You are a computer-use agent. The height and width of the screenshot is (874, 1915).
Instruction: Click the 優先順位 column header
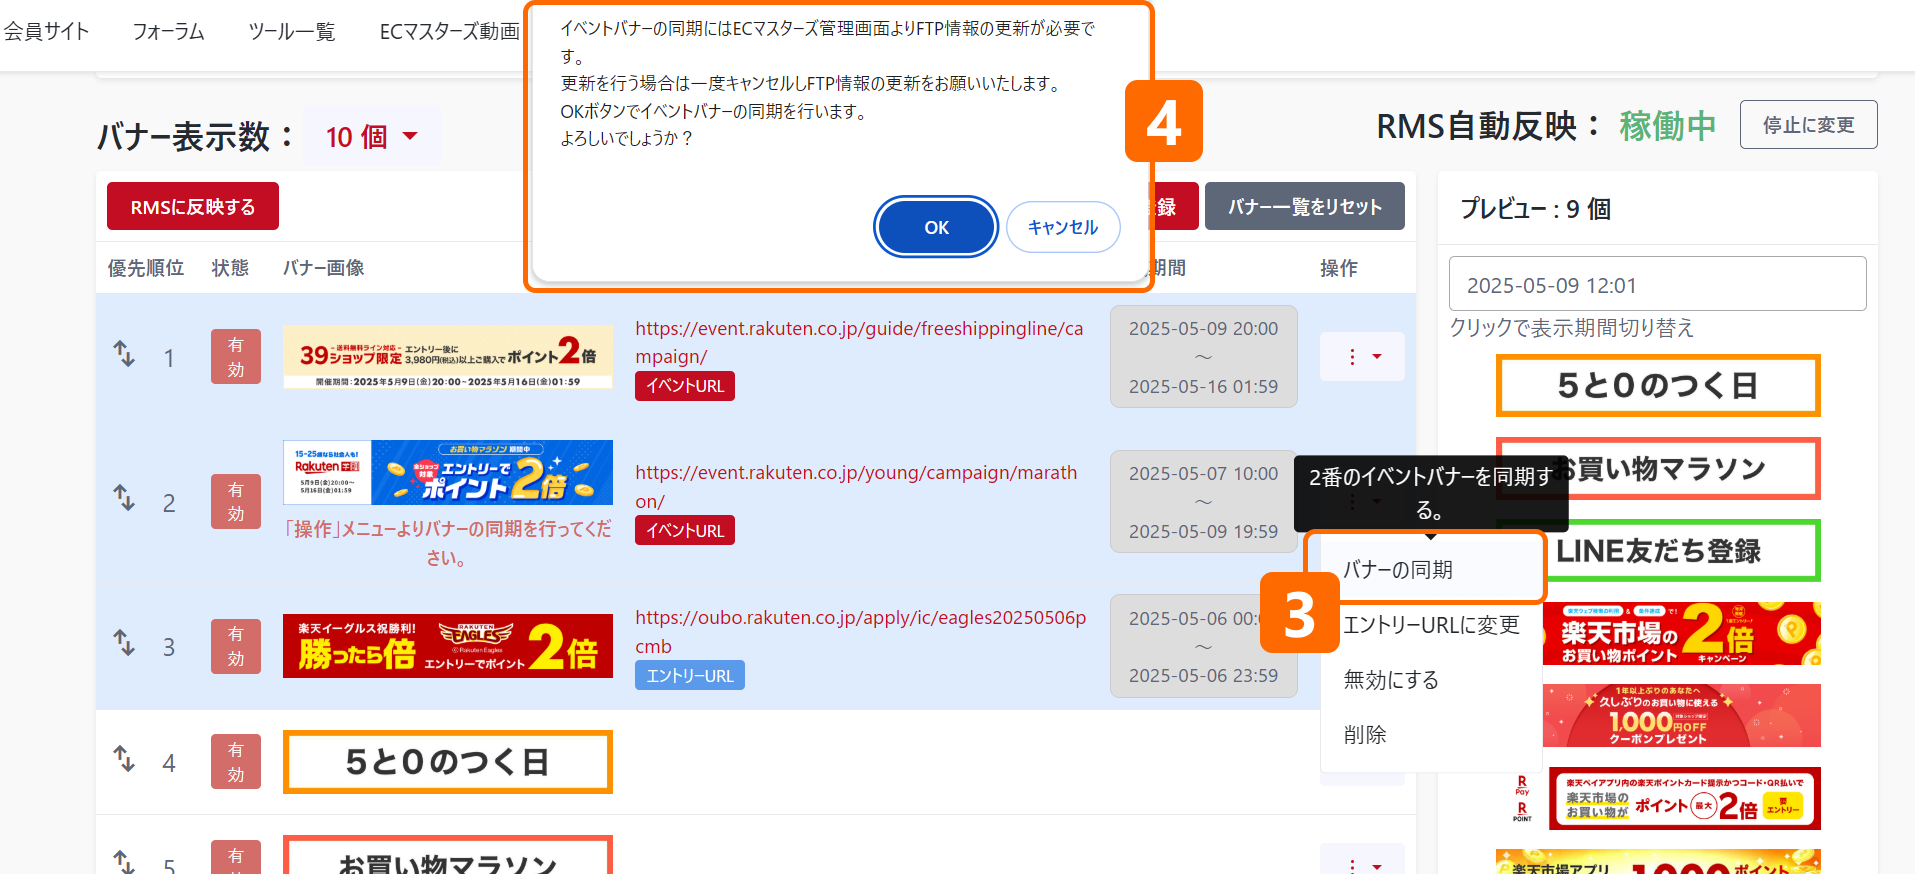pos(146,268)
